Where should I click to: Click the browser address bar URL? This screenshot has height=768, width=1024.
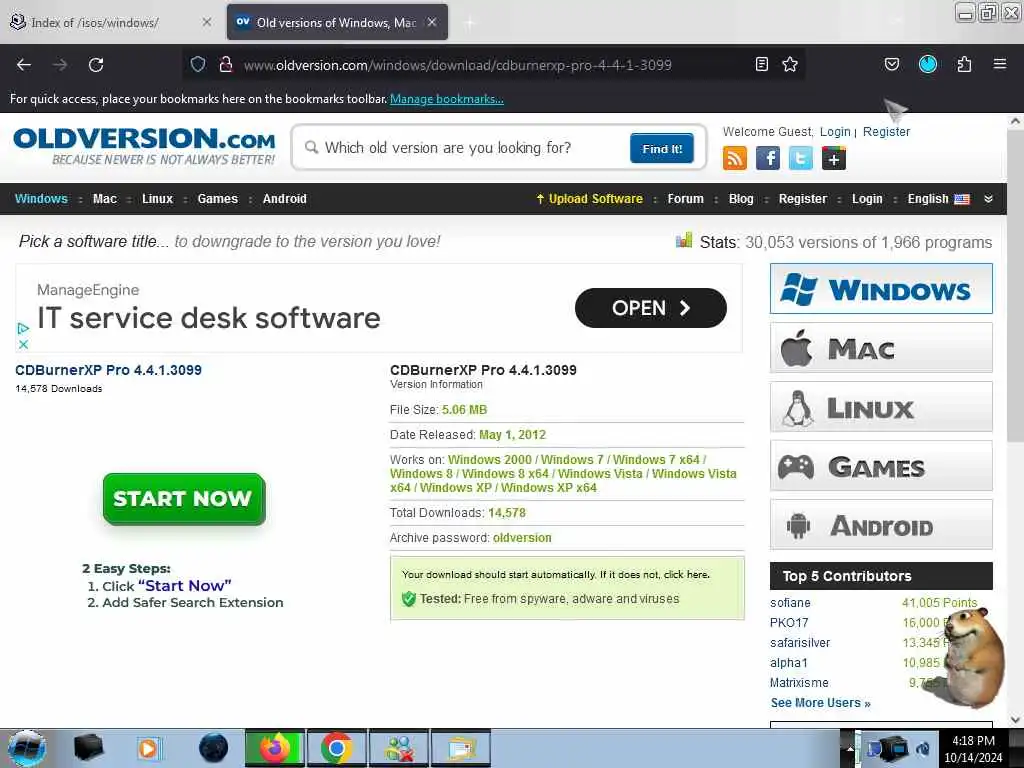coord(457,65)
